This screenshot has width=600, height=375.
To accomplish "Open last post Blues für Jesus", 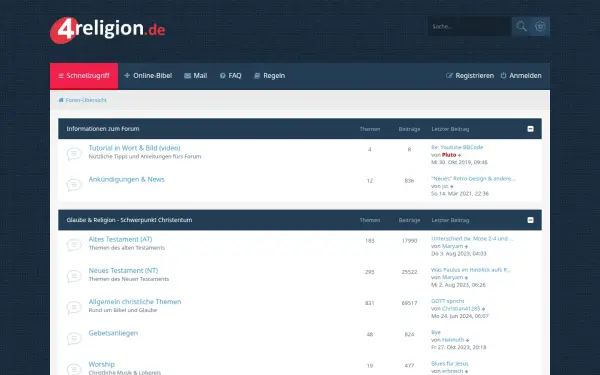I will coord(450,364).
